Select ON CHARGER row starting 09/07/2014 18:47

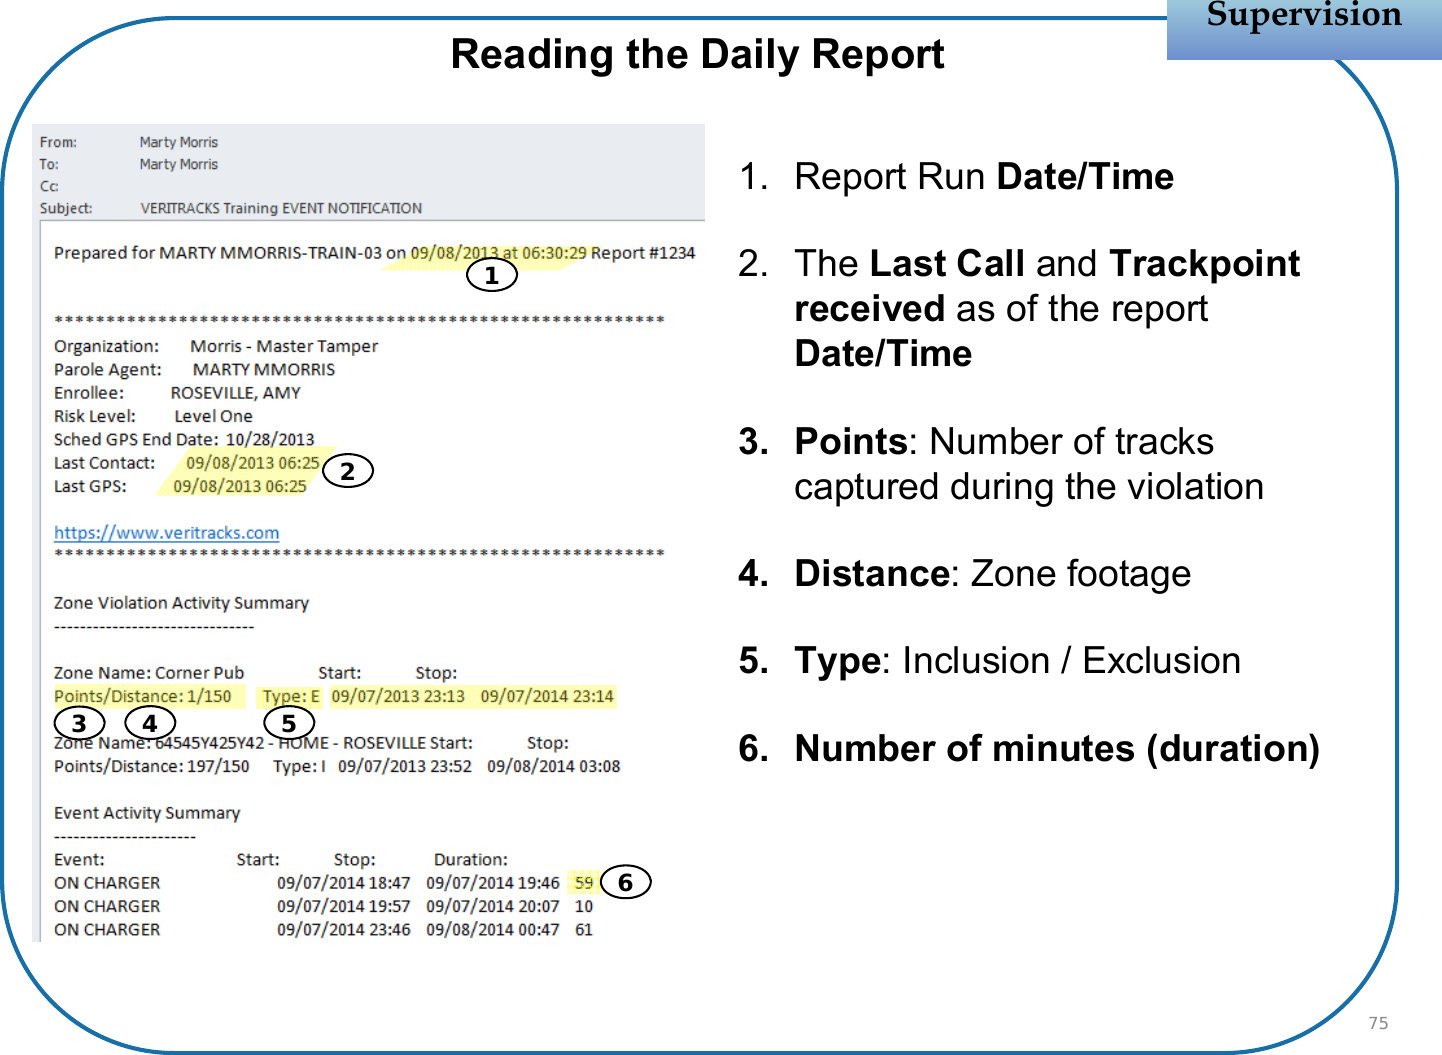324,883
